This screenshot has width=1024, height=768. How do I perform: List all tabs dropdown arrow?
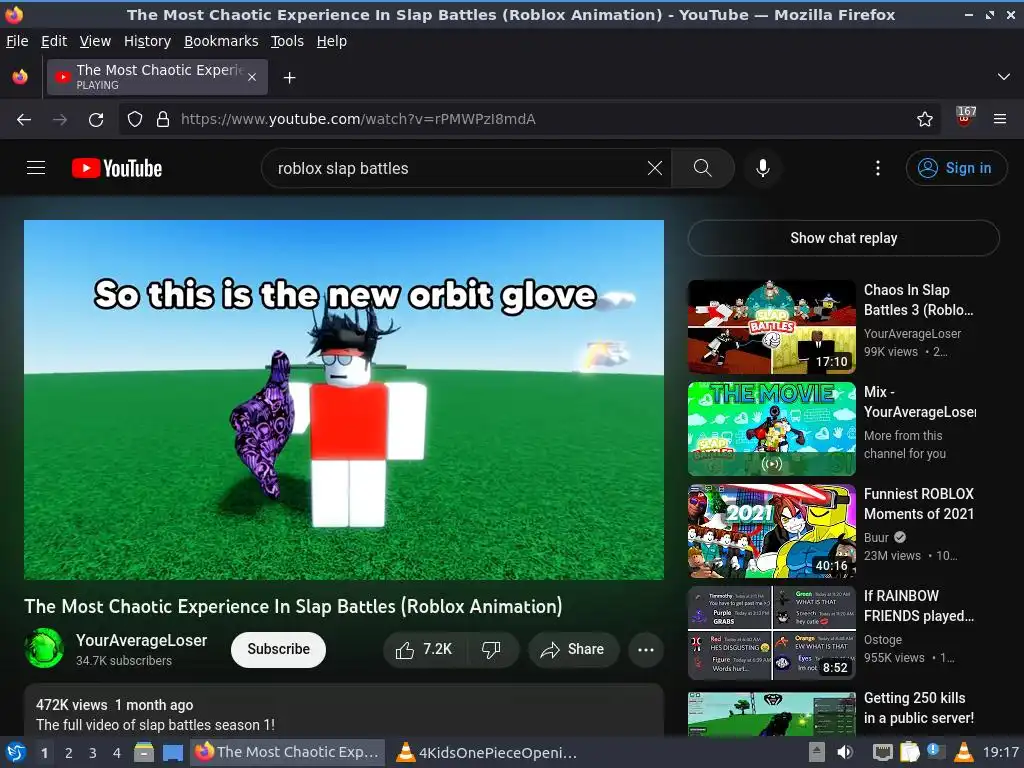[x=1004, y=77]
